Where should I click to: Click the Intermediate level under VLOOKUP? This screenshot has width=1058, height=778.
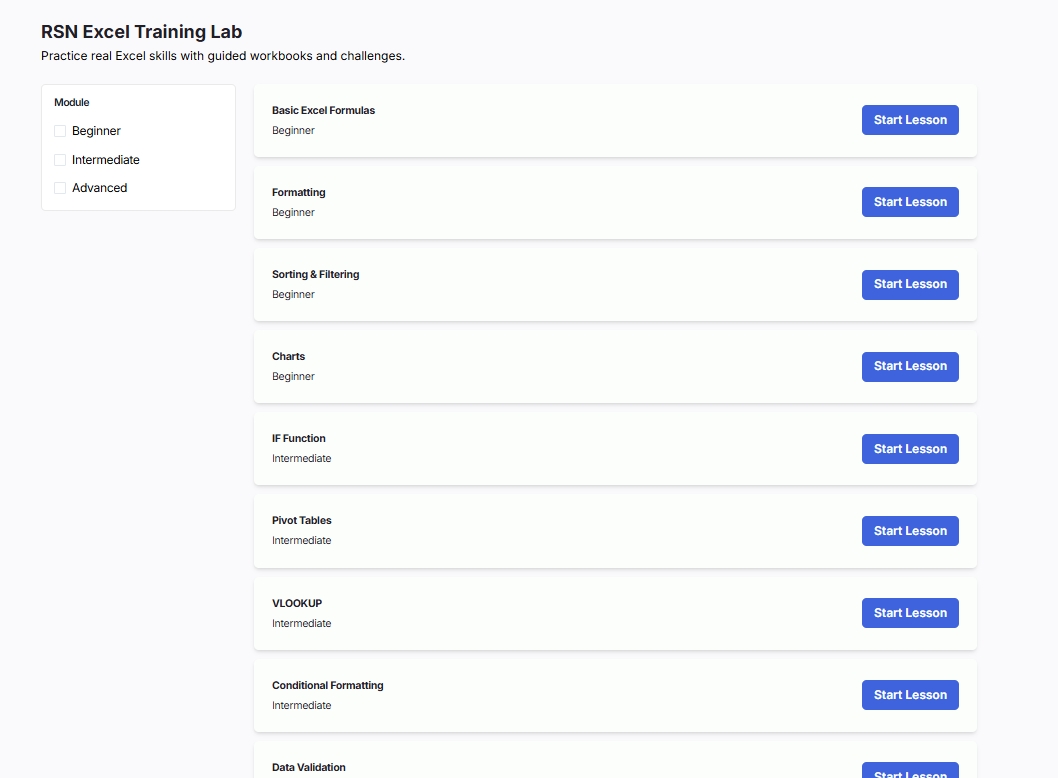[302, 623]
